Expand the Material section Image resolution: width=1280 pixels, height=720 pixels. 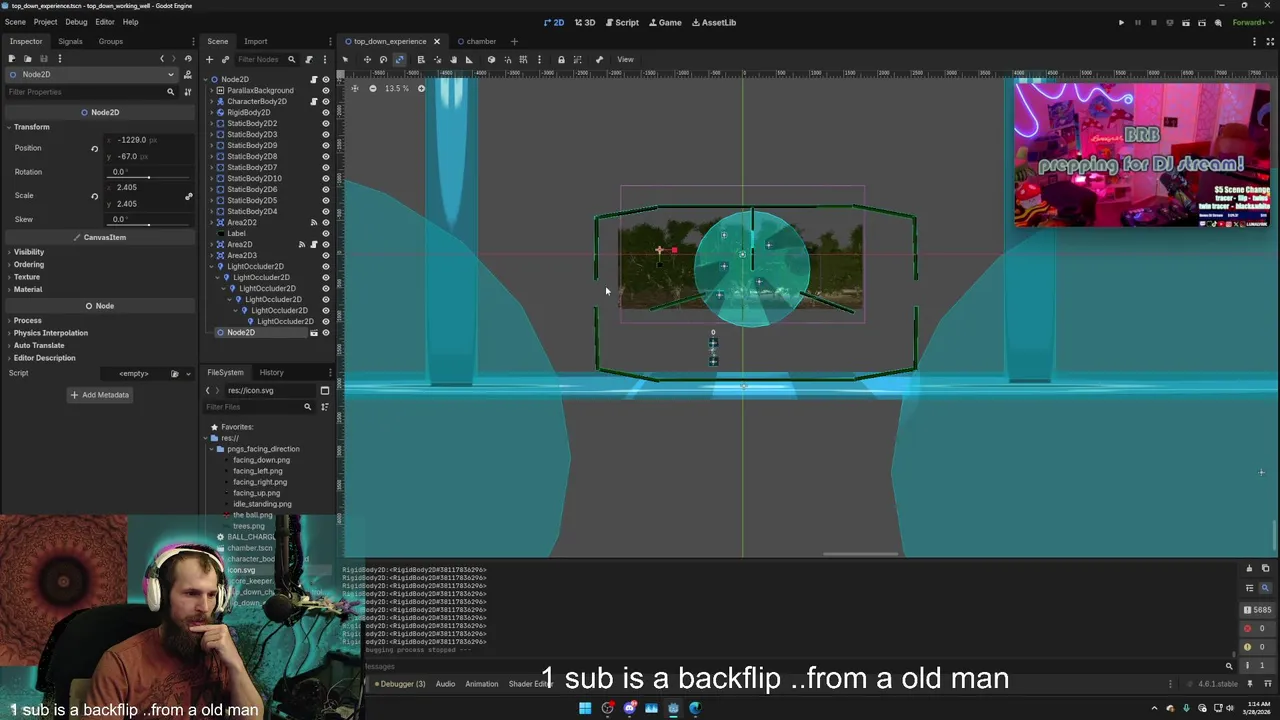pos(27,289)
